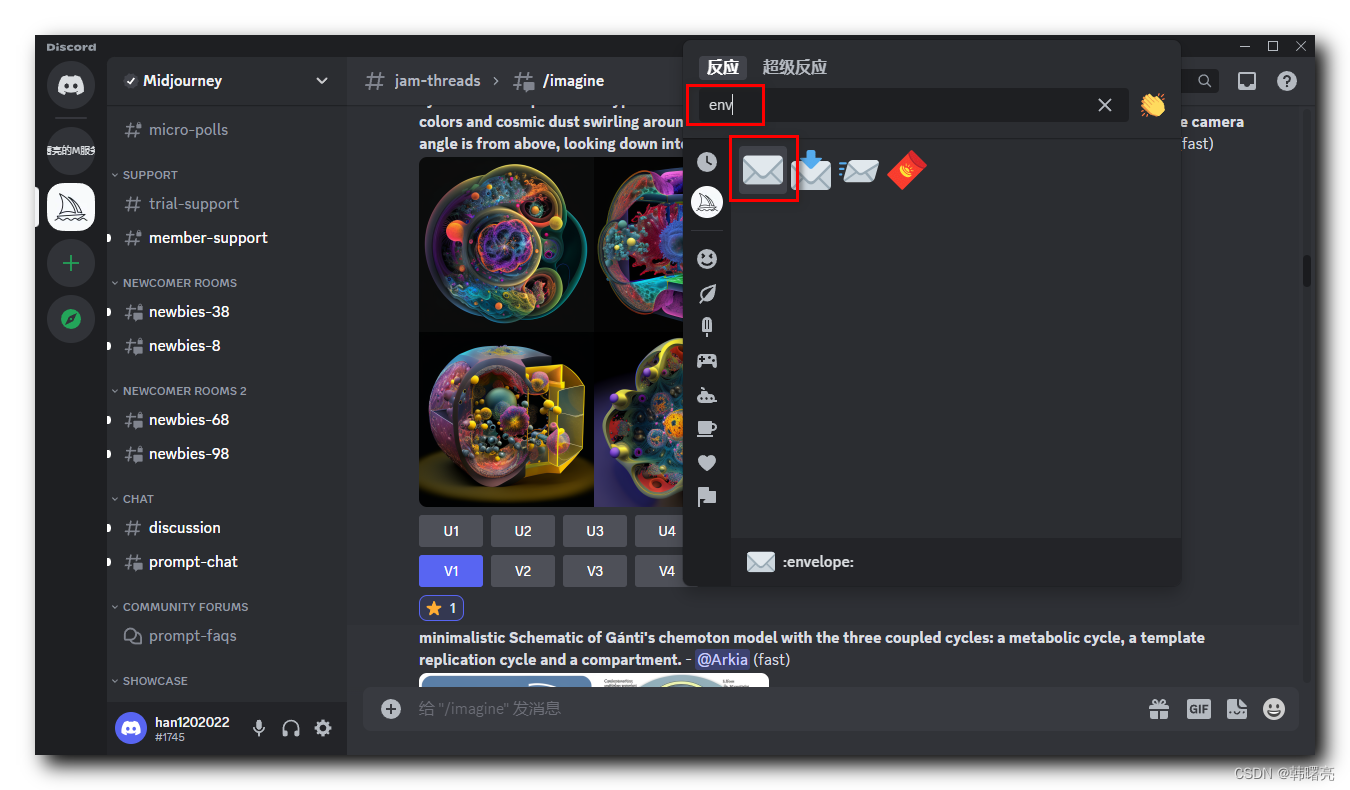Open the member-support channel
Viewport: 1350px width, 790px height.
(227, 238)
